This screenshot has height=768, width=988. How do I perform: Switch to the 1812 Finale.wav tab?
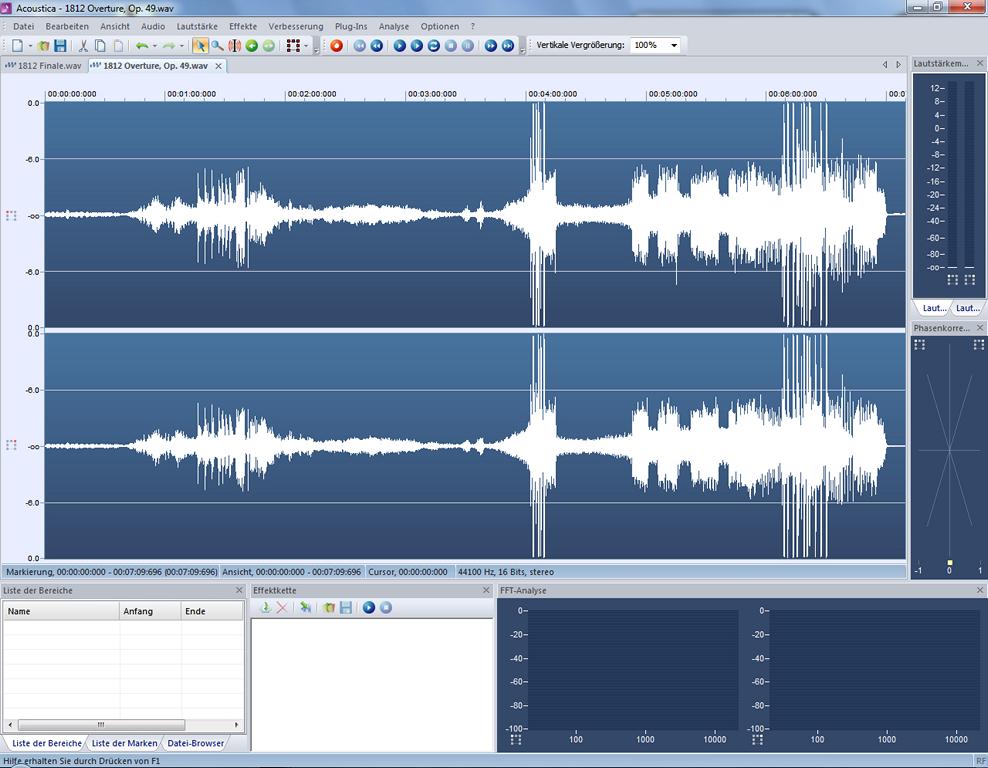(x=44, y=66)
